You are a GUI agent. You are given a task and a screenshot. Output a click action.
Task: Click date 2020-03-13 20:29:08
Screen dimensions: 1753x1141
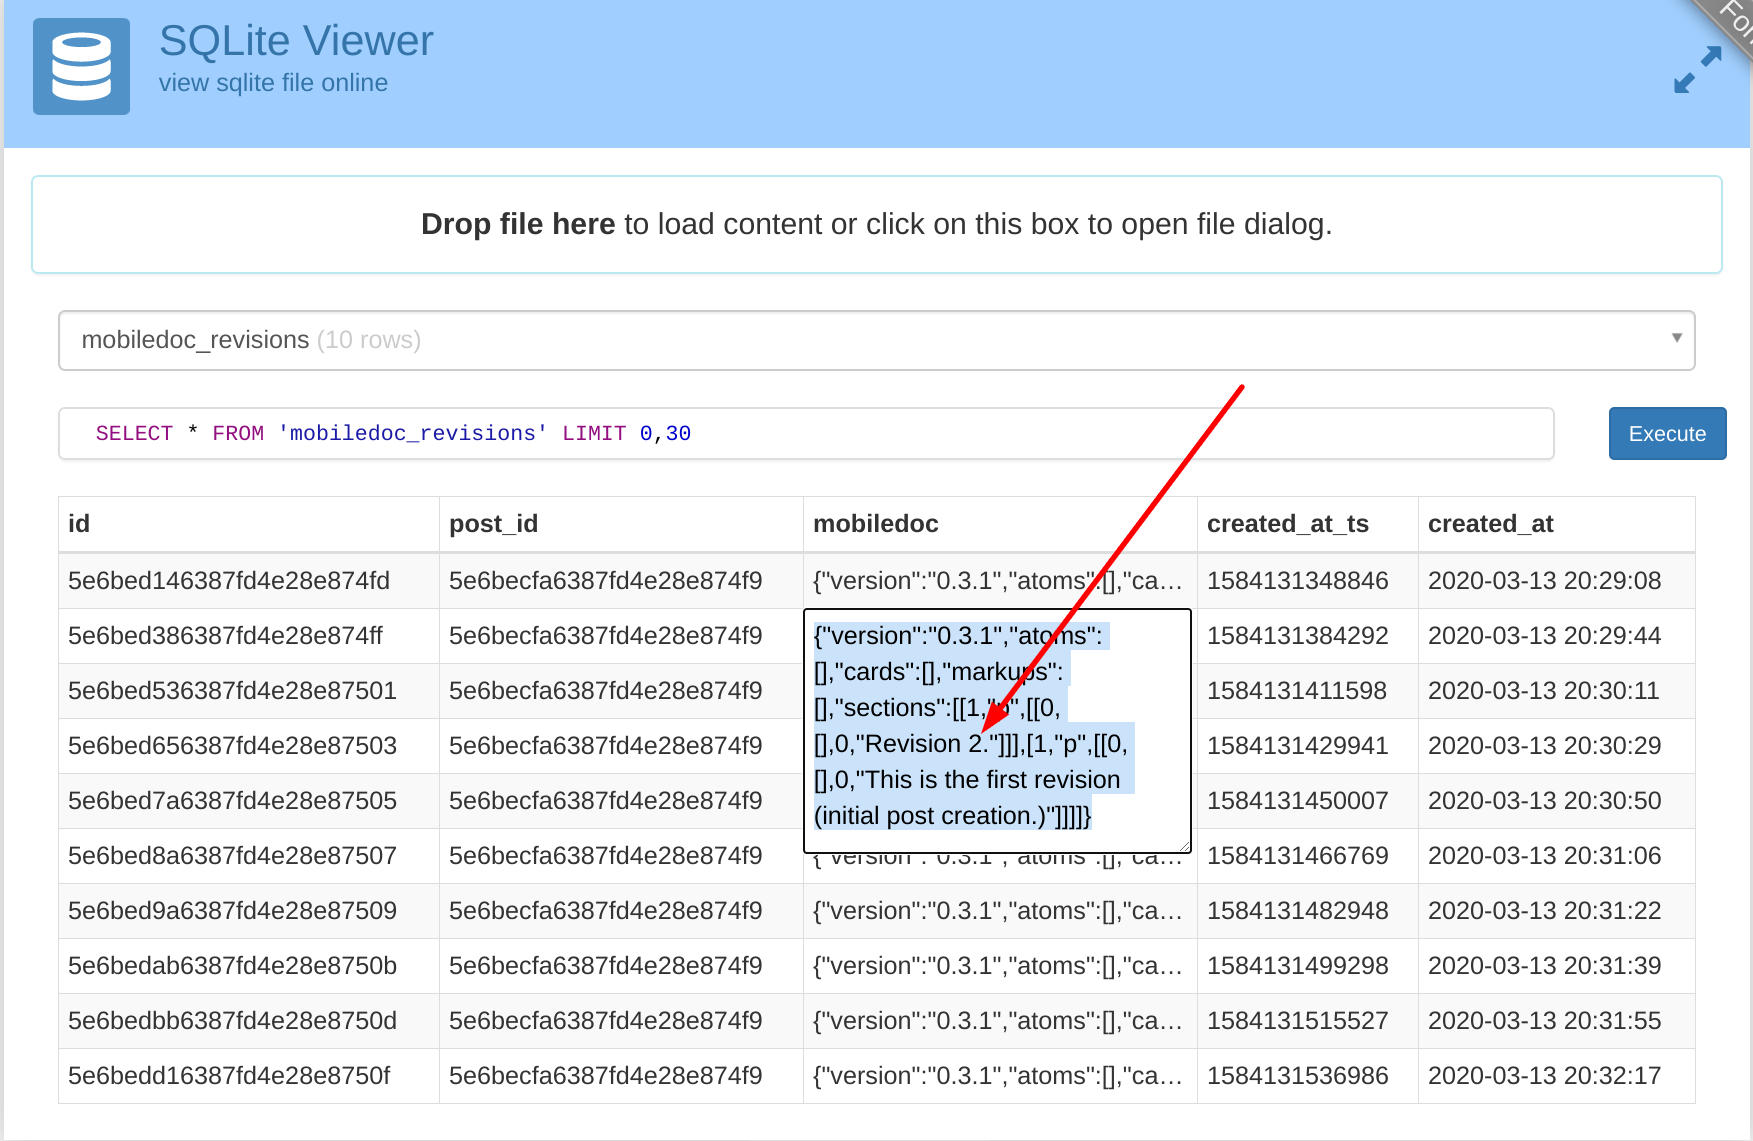pos(1544,581)
